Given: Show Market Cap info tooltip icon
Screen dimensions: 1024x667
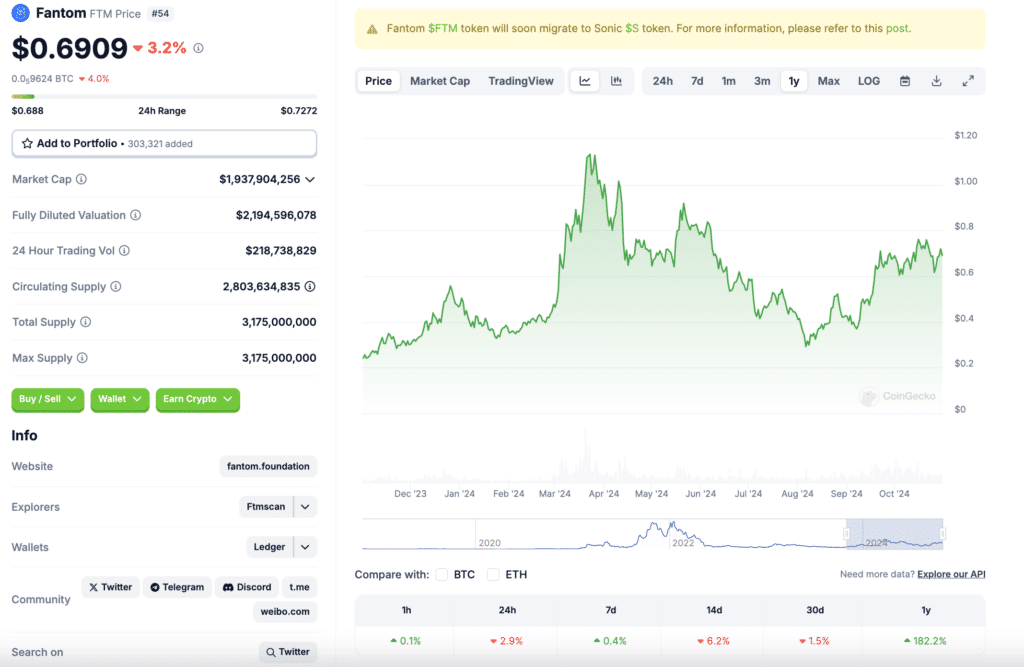Looking at the screenshot, I should click(x=81, y=179).
